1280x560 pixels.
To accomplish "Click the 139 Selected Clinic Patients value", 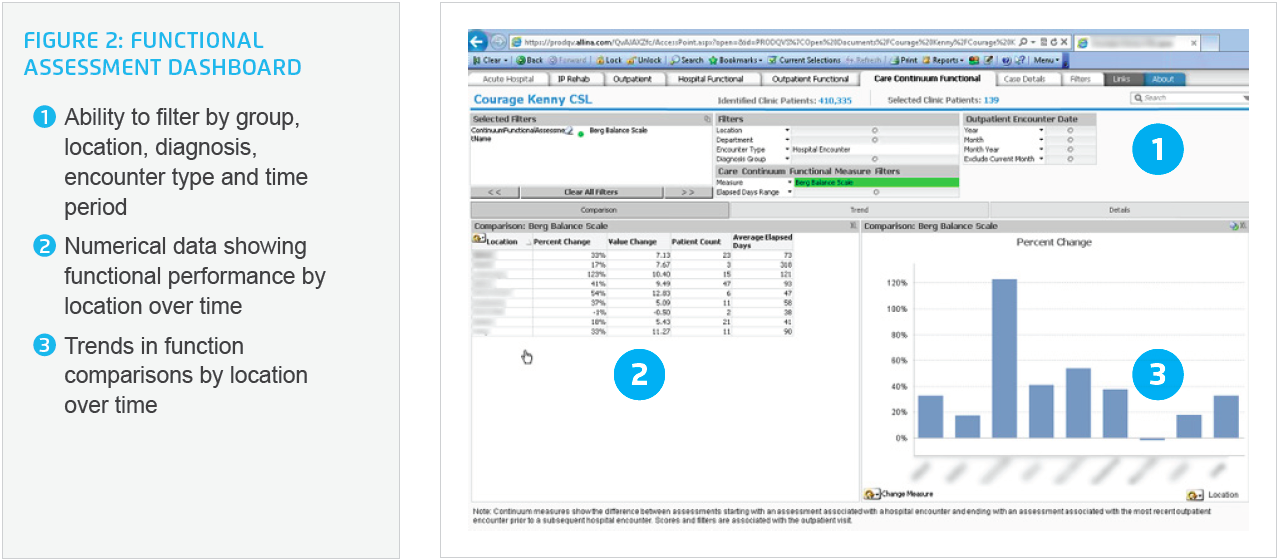I will 991,100.
